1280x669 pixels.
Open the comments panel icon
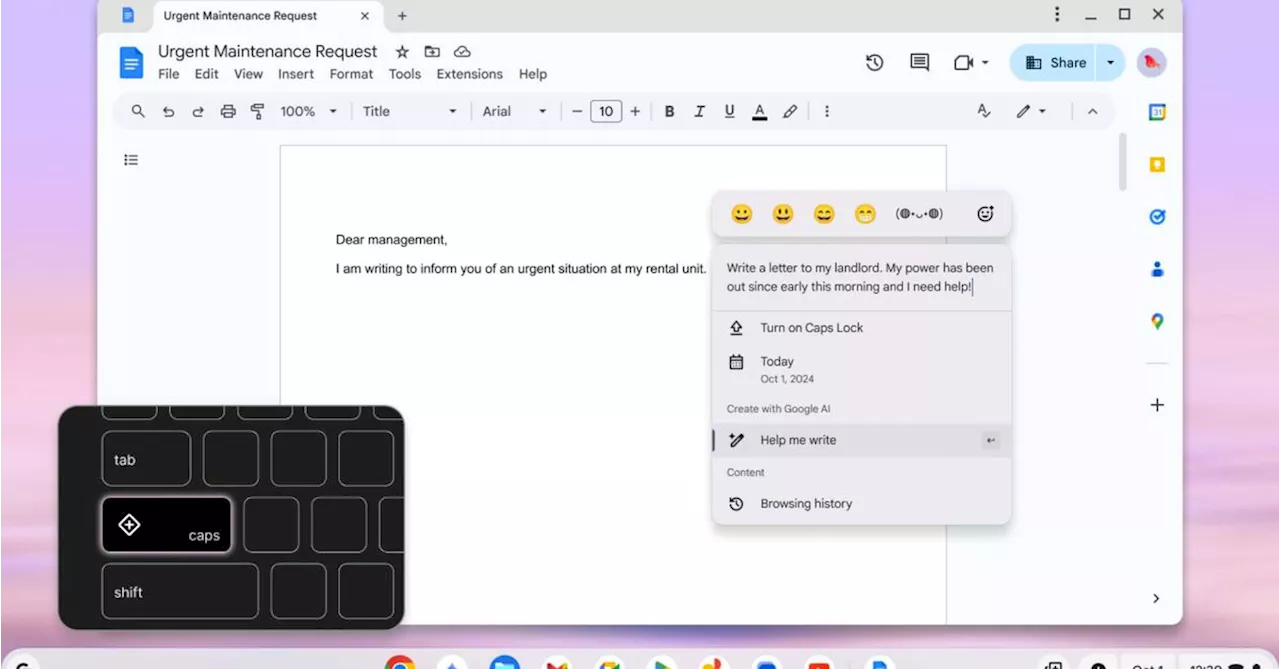pyautogui.click(x=919, y=62)
